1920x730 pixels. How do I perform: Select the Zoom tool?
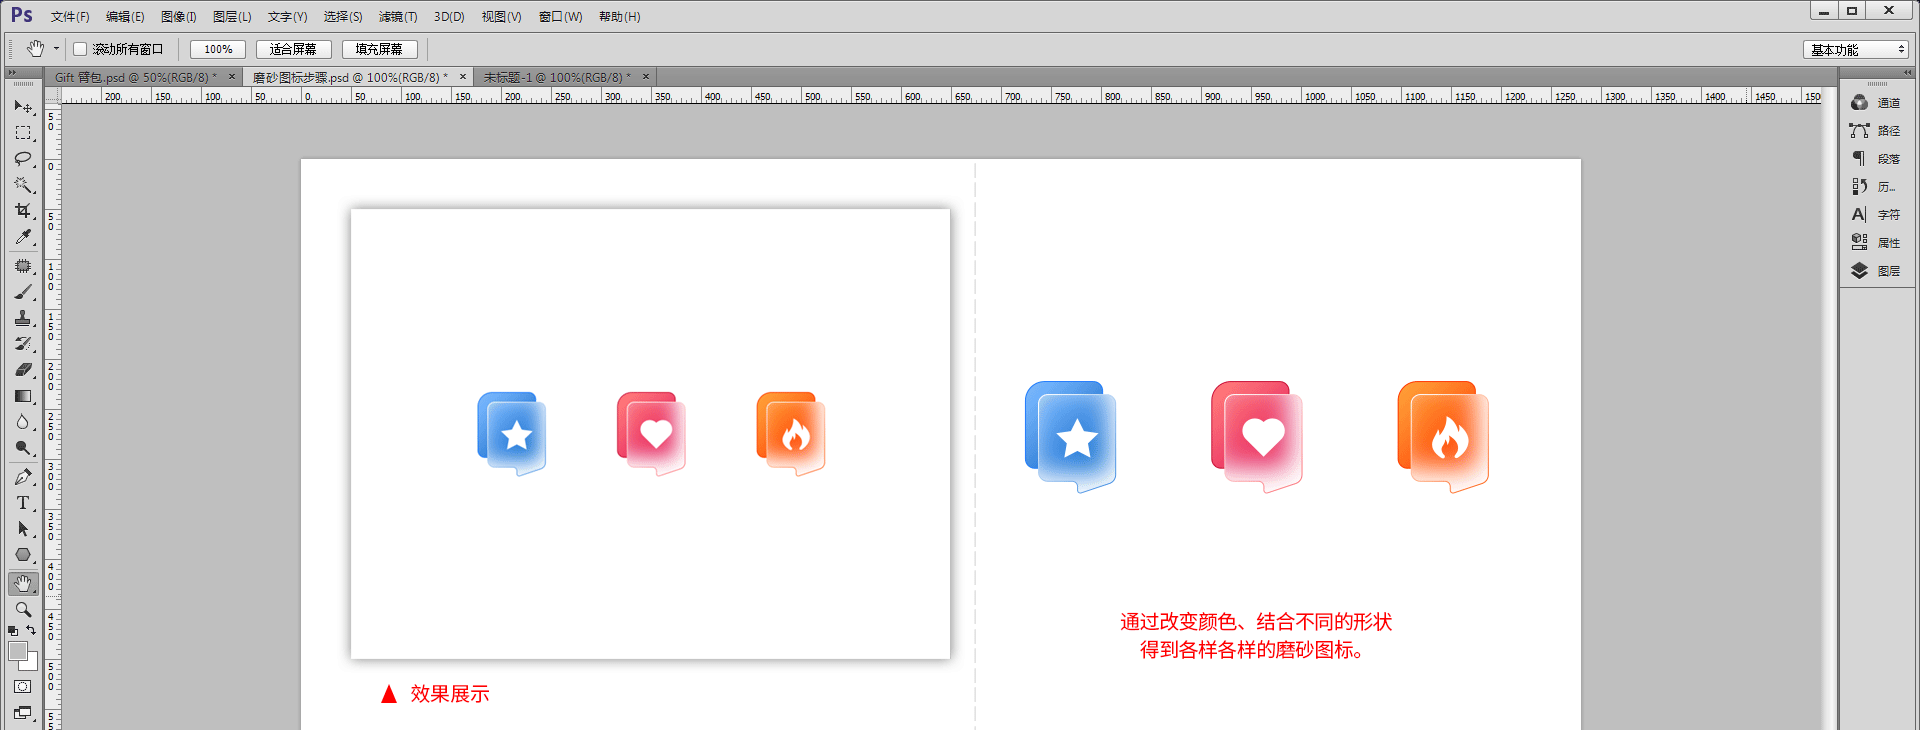coord(23,609)
